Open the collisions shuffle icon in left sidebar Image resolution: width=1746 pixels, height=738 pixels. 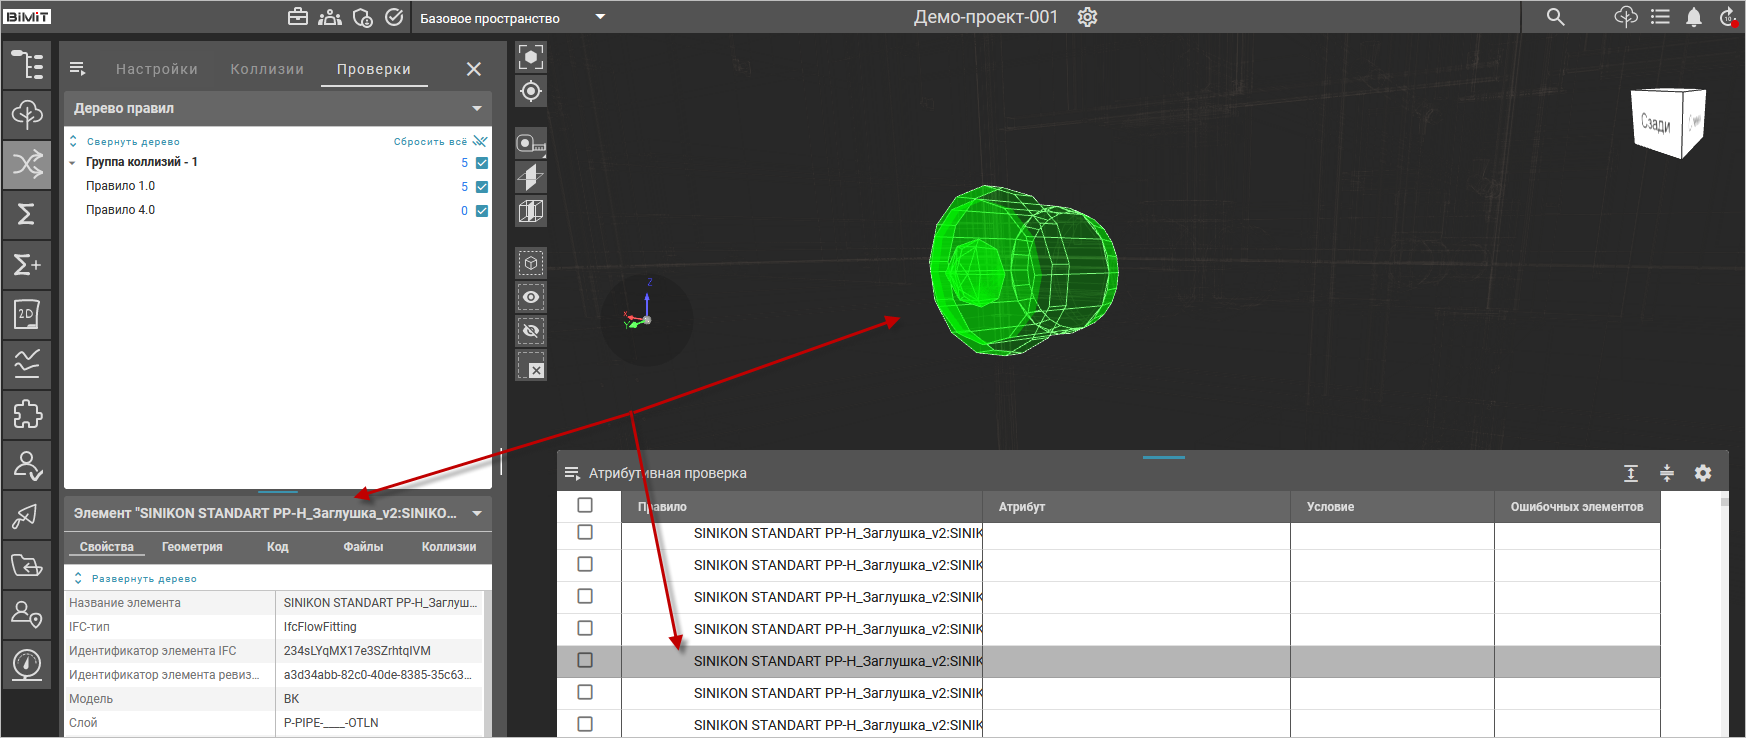point(27,164)
